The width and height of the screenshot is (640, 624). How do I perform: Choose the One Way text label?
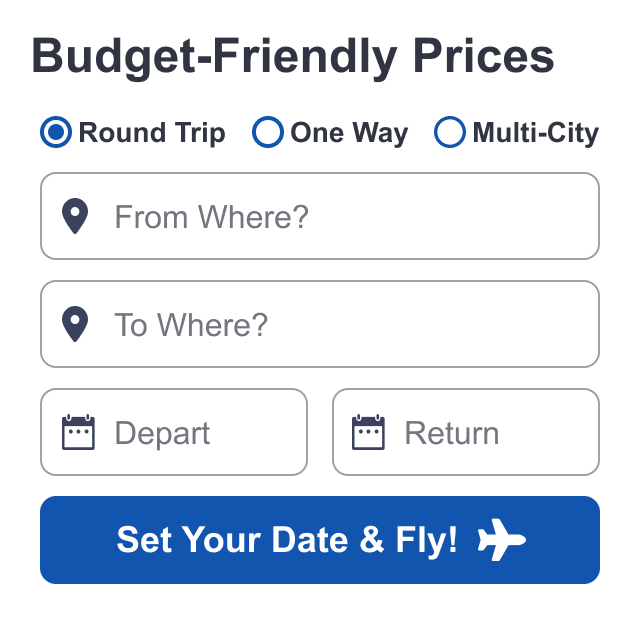click(x=349, y=133)
